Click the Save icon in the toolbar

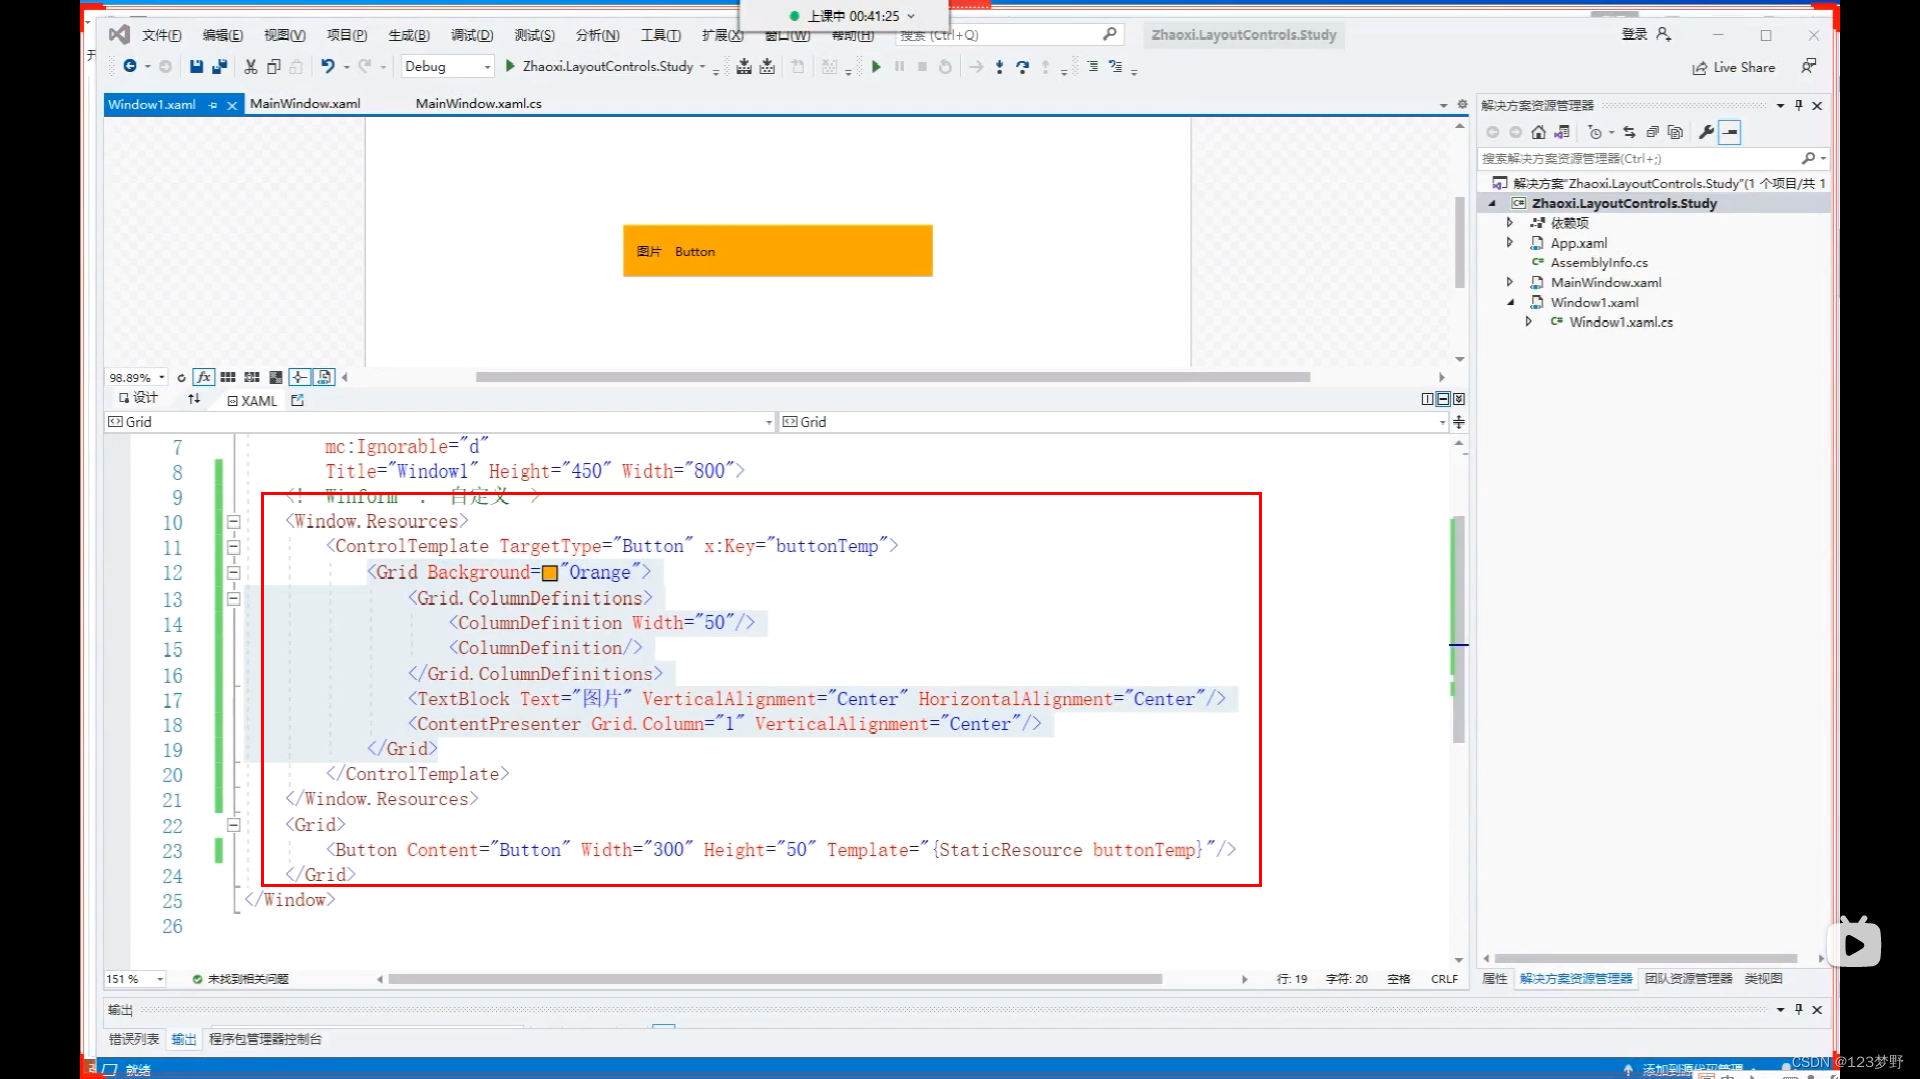pos(196,67)
